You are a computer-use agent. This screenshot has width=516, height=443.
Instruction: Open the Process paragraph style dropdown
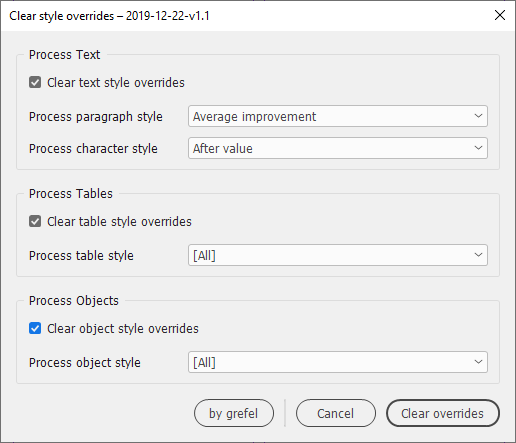click(338, 116)
